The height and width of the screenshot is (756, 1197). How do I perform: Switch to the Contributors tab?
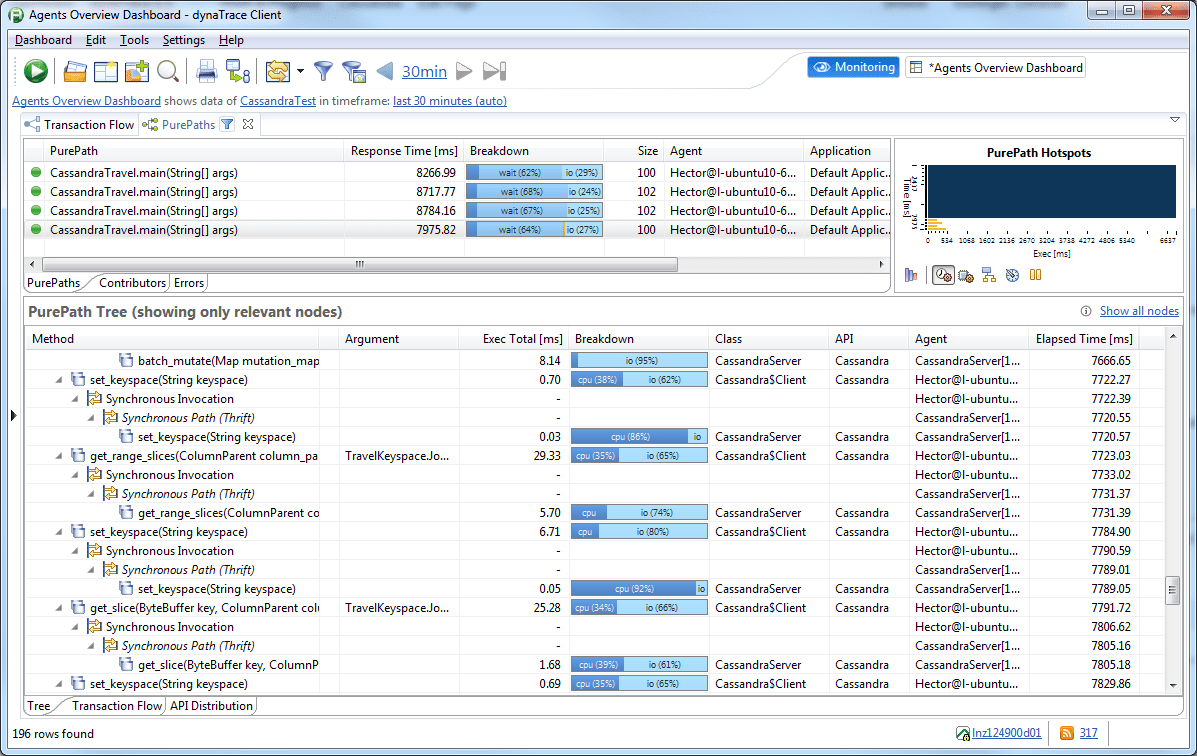pos(132,283)
